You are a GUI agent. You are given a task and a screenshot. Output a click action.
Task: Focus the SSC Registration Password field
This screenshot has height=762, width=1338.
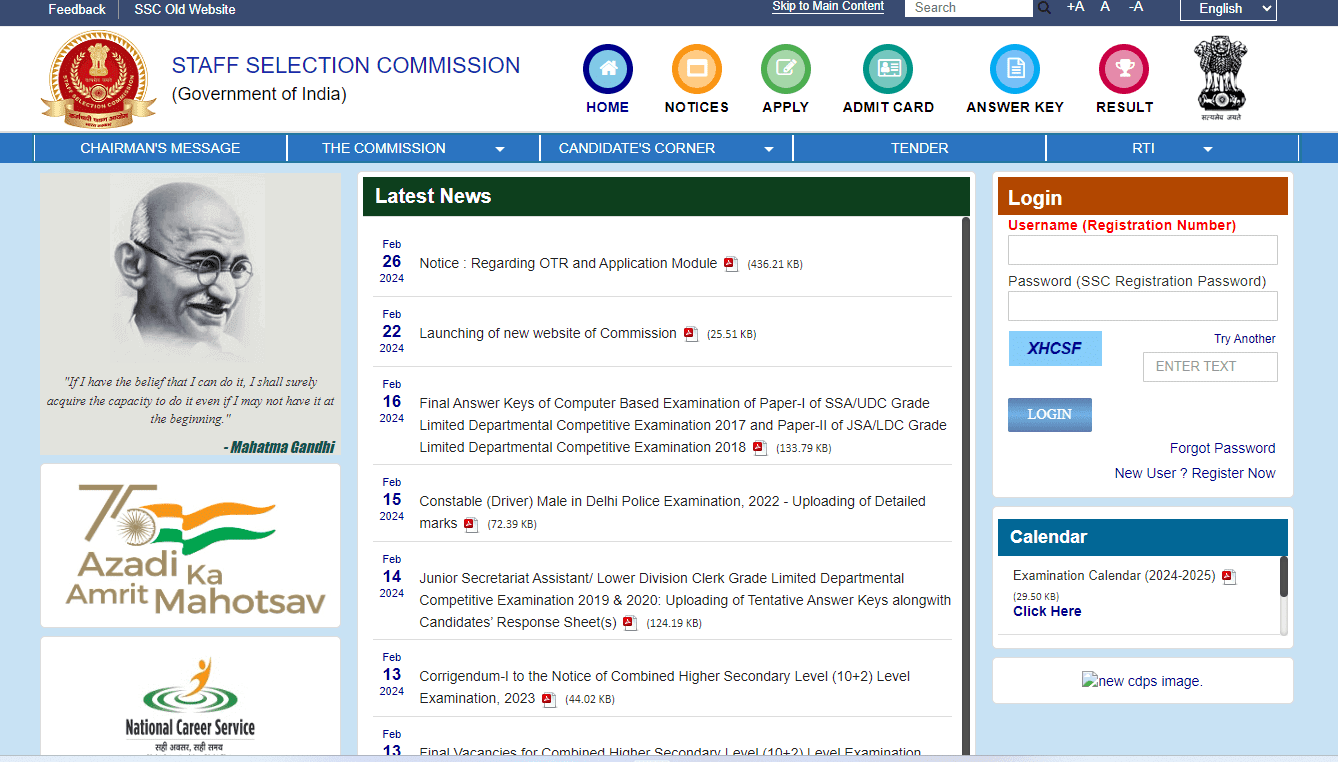pos(1143,306)
